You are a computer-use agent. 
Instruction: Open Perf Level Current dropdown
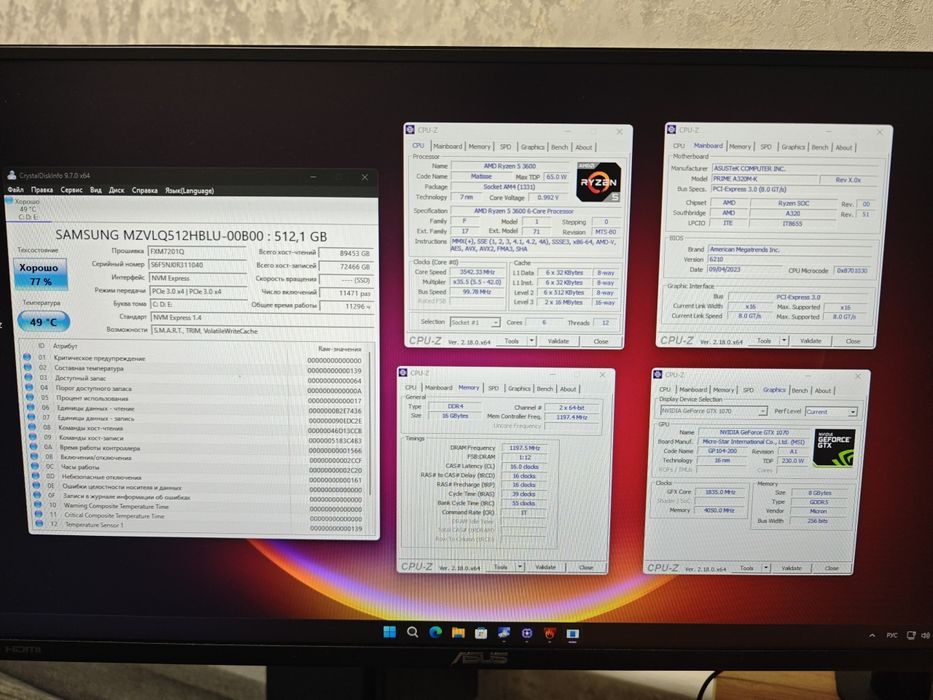point(831,411)
